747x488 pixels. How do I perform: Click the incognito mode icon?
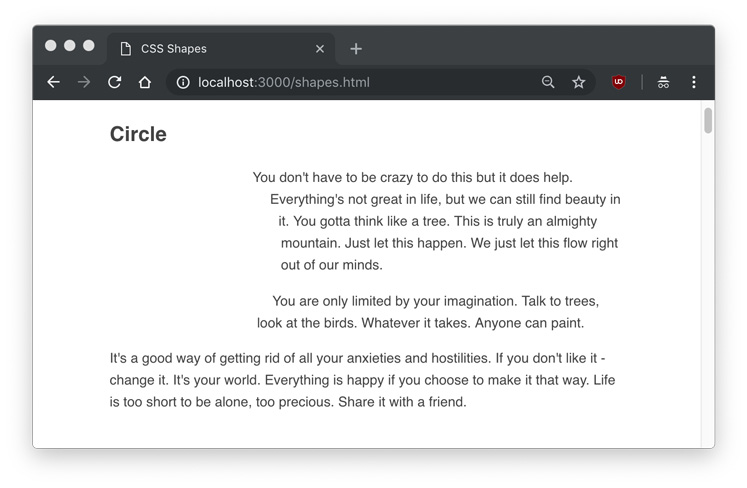(663, 82)
